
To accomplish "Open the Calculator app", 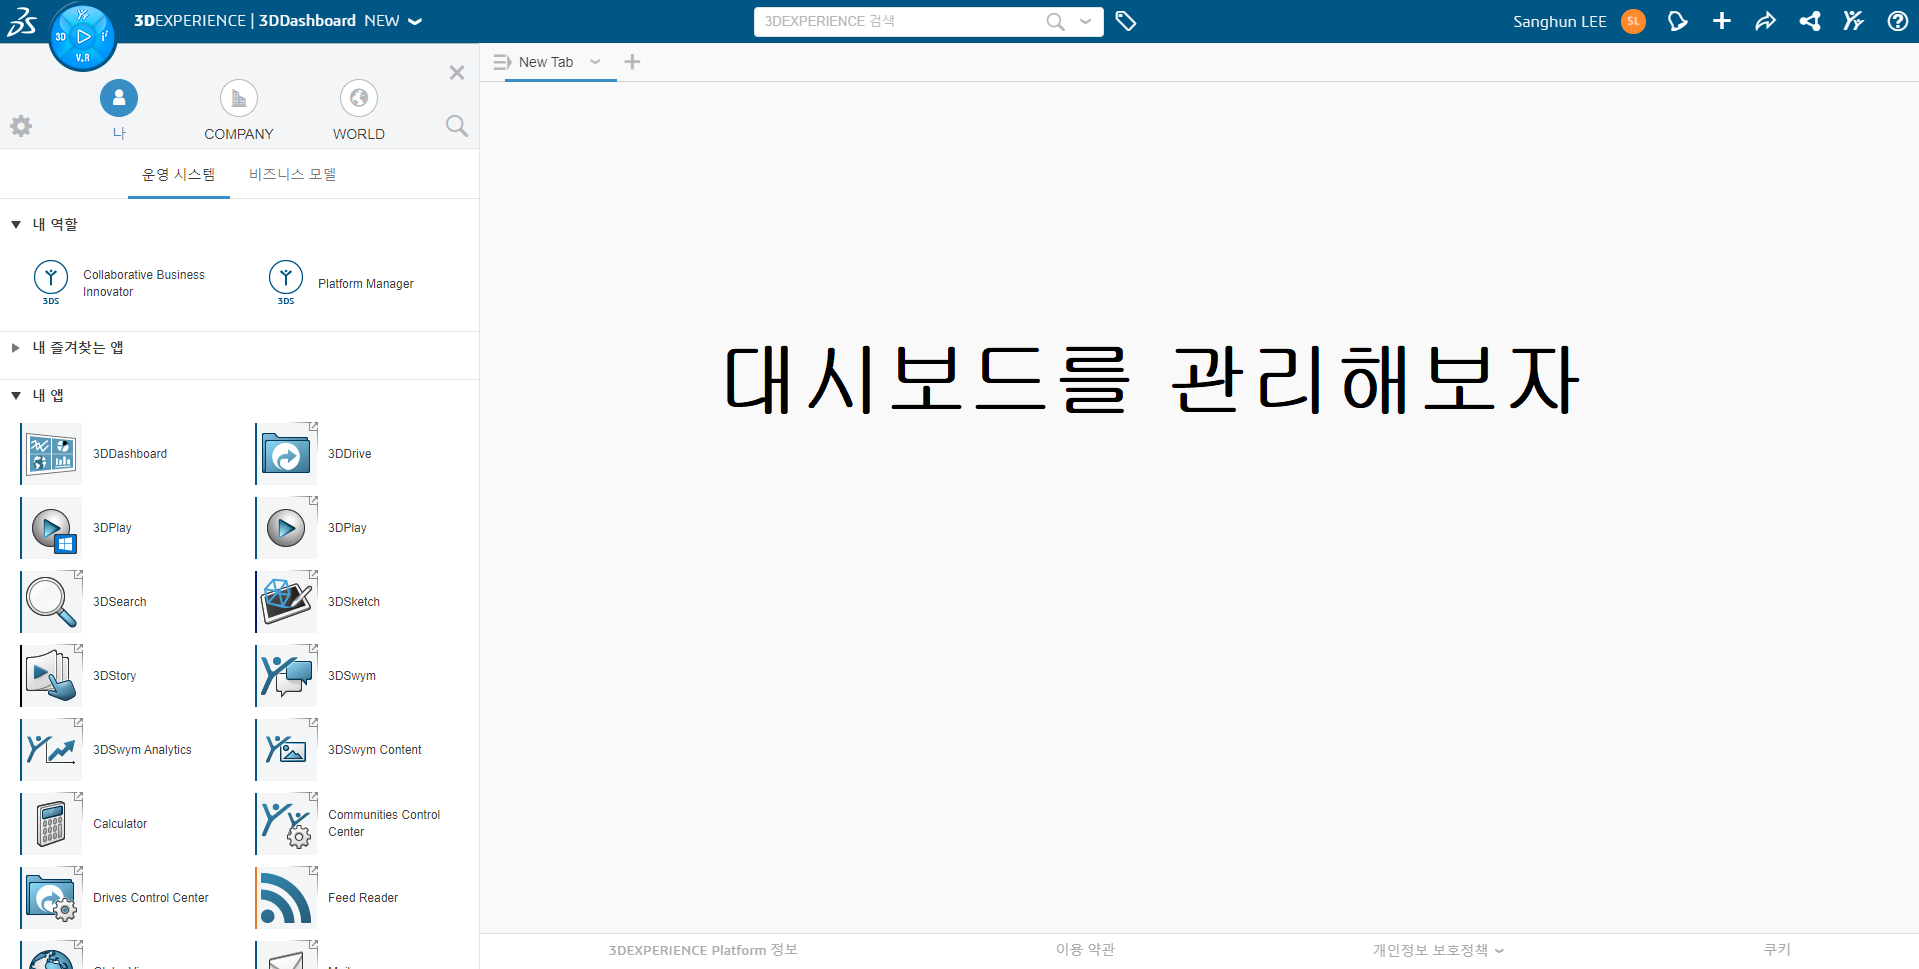I will tap(51, 824).
